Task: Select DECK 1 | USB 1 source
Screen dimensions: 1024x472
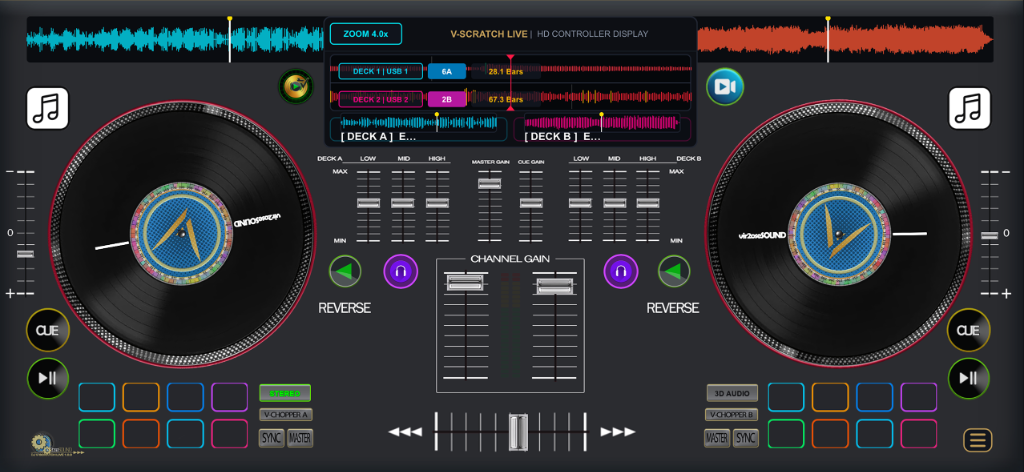Action: tap(381, 71)
